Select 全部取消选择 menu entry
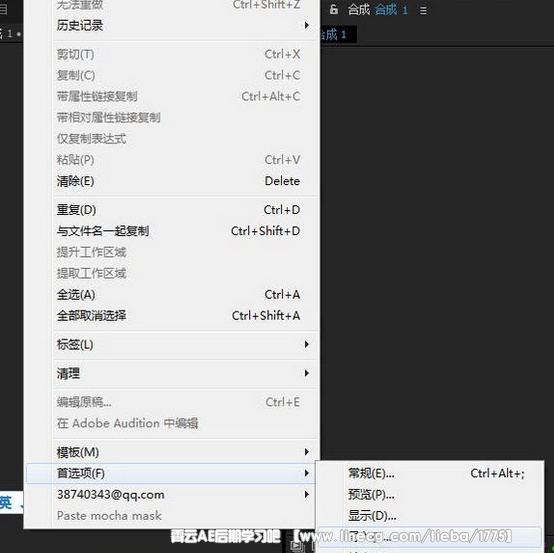 point(172,316)
